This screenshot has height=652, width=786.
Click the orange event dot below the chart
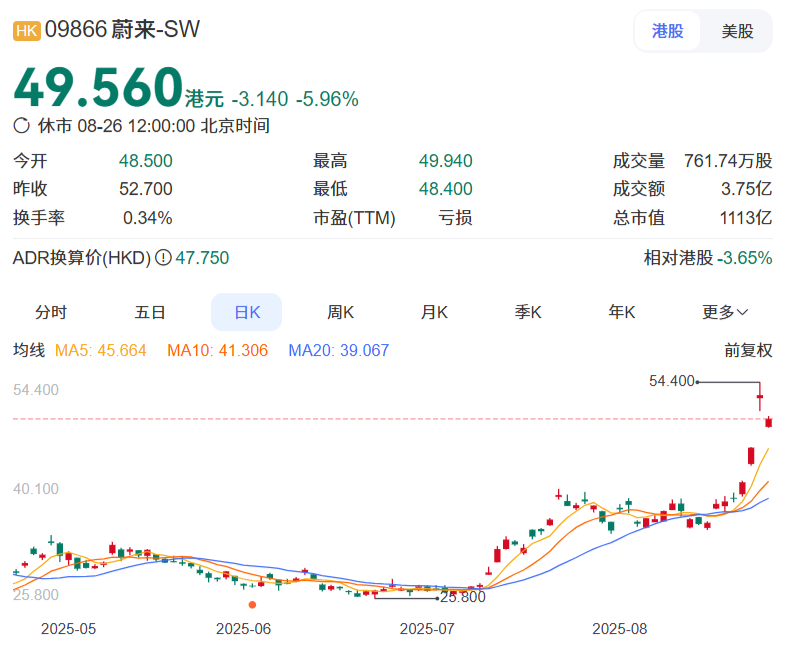pos(253,605)
